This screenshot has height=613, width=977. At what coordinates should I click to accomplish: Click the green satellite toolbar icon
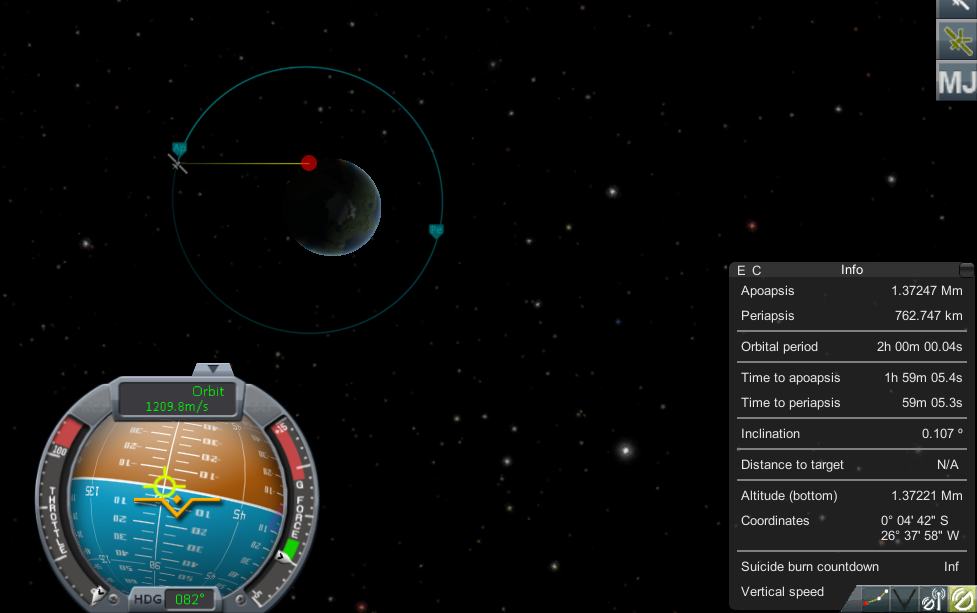pyautogui.click(x=956, y=40)
